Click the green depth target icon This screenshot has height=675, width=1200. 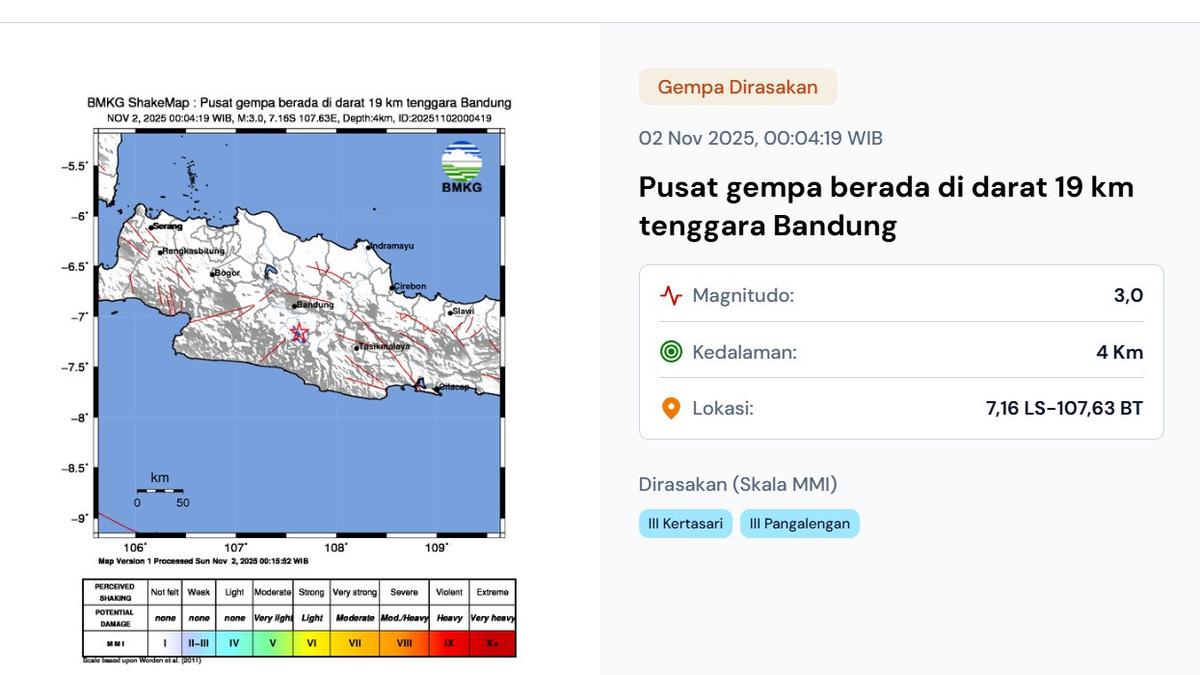671,352
